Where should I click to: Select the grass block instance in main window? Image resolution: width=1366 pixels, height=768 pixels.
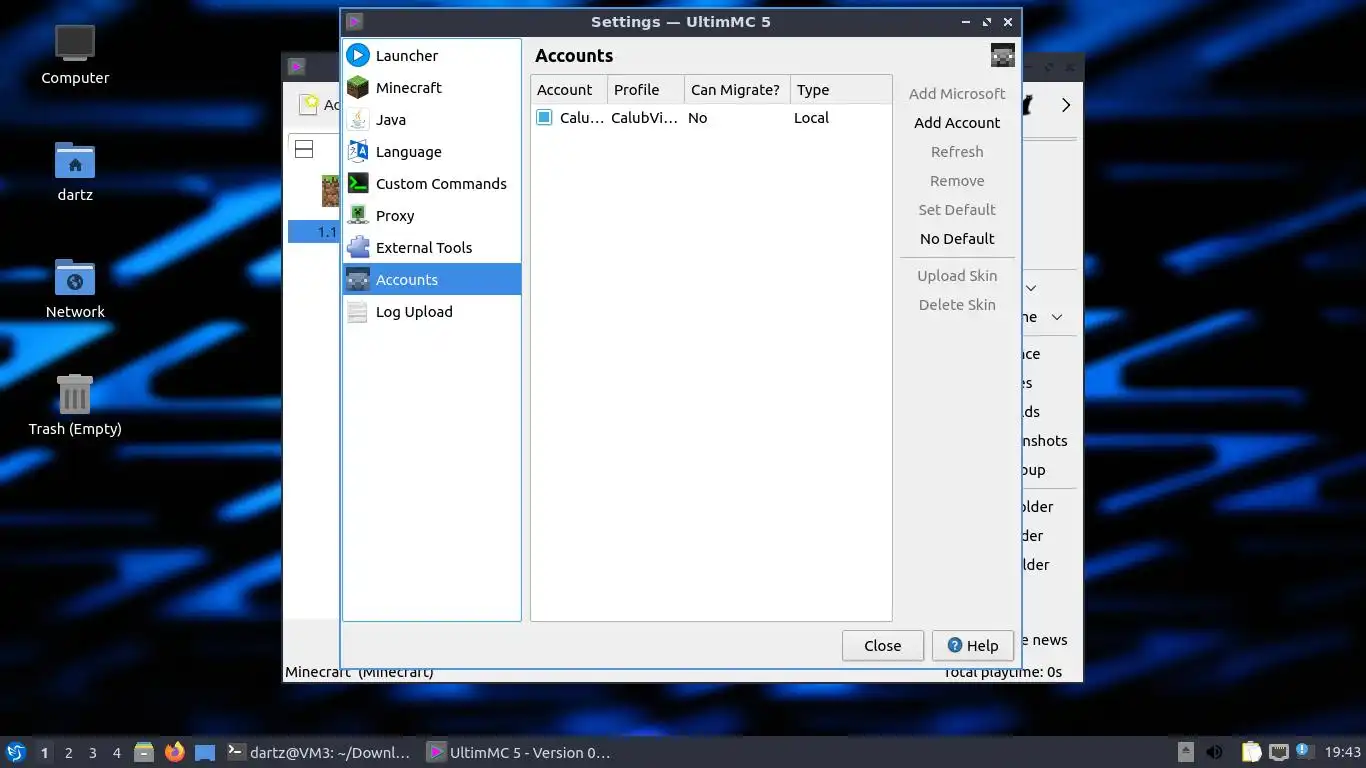tap(330, 191)
